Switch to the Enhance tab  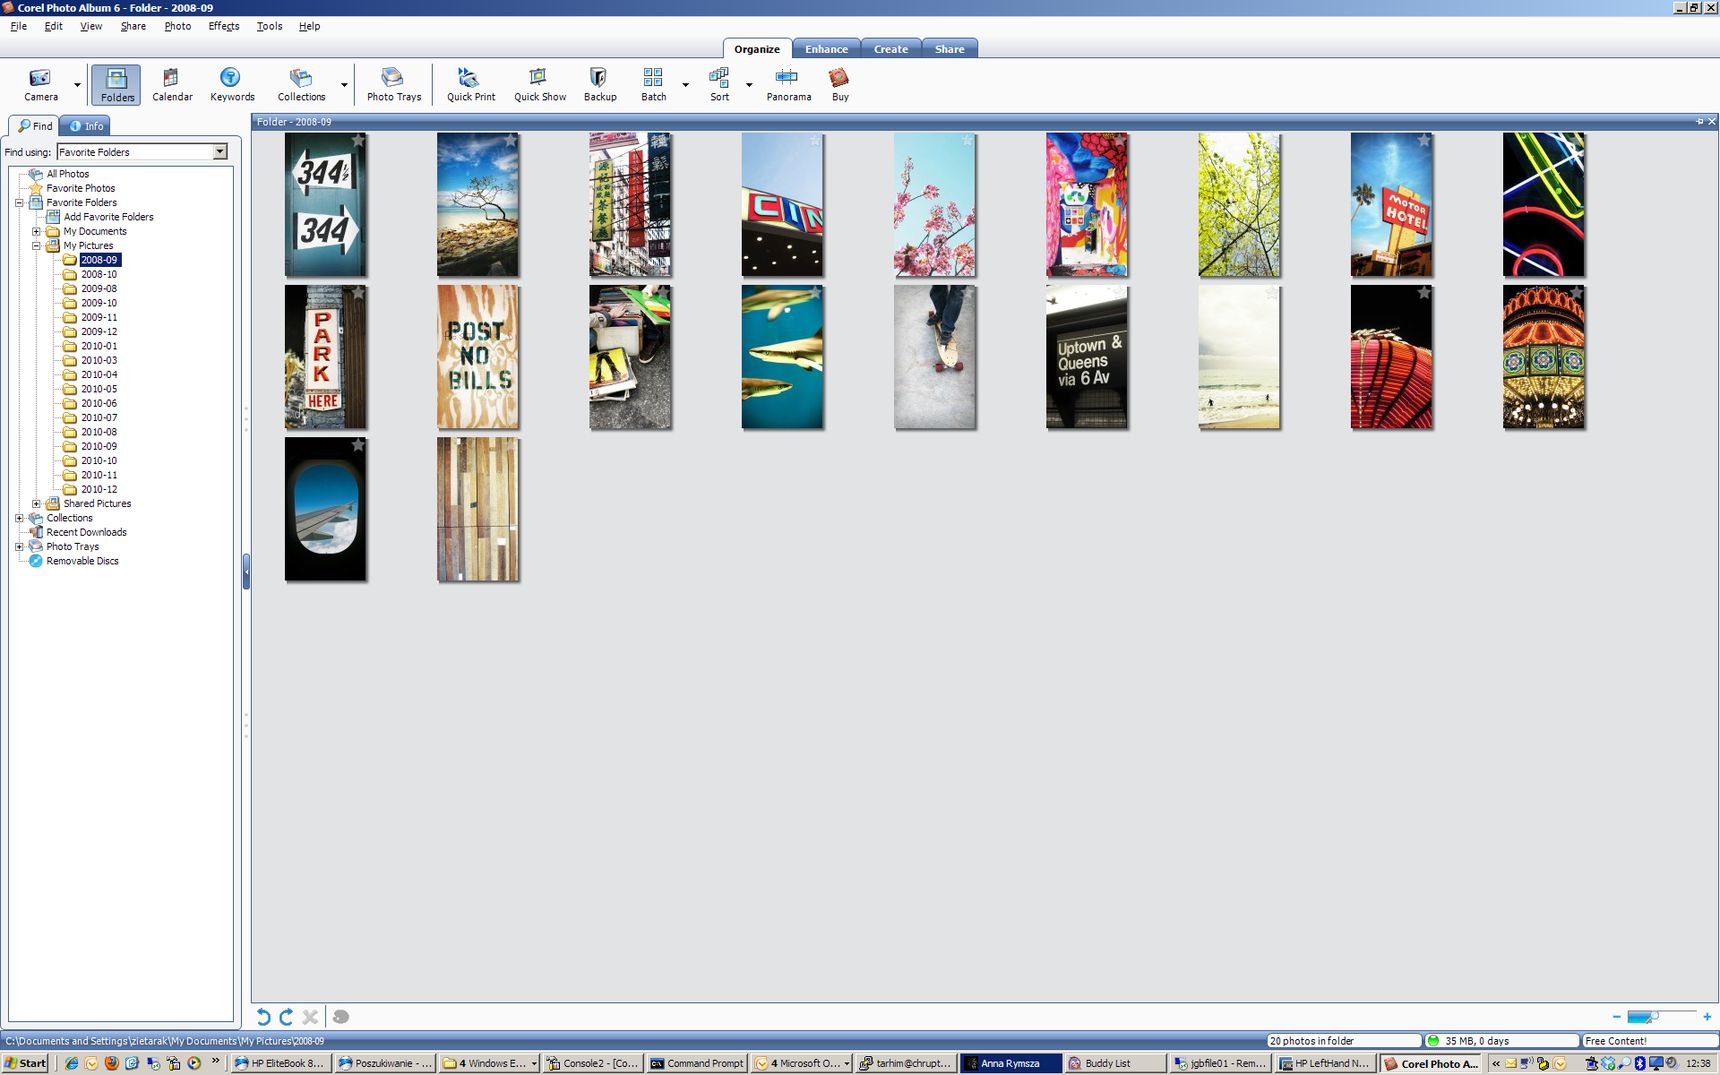click(826, 49)
